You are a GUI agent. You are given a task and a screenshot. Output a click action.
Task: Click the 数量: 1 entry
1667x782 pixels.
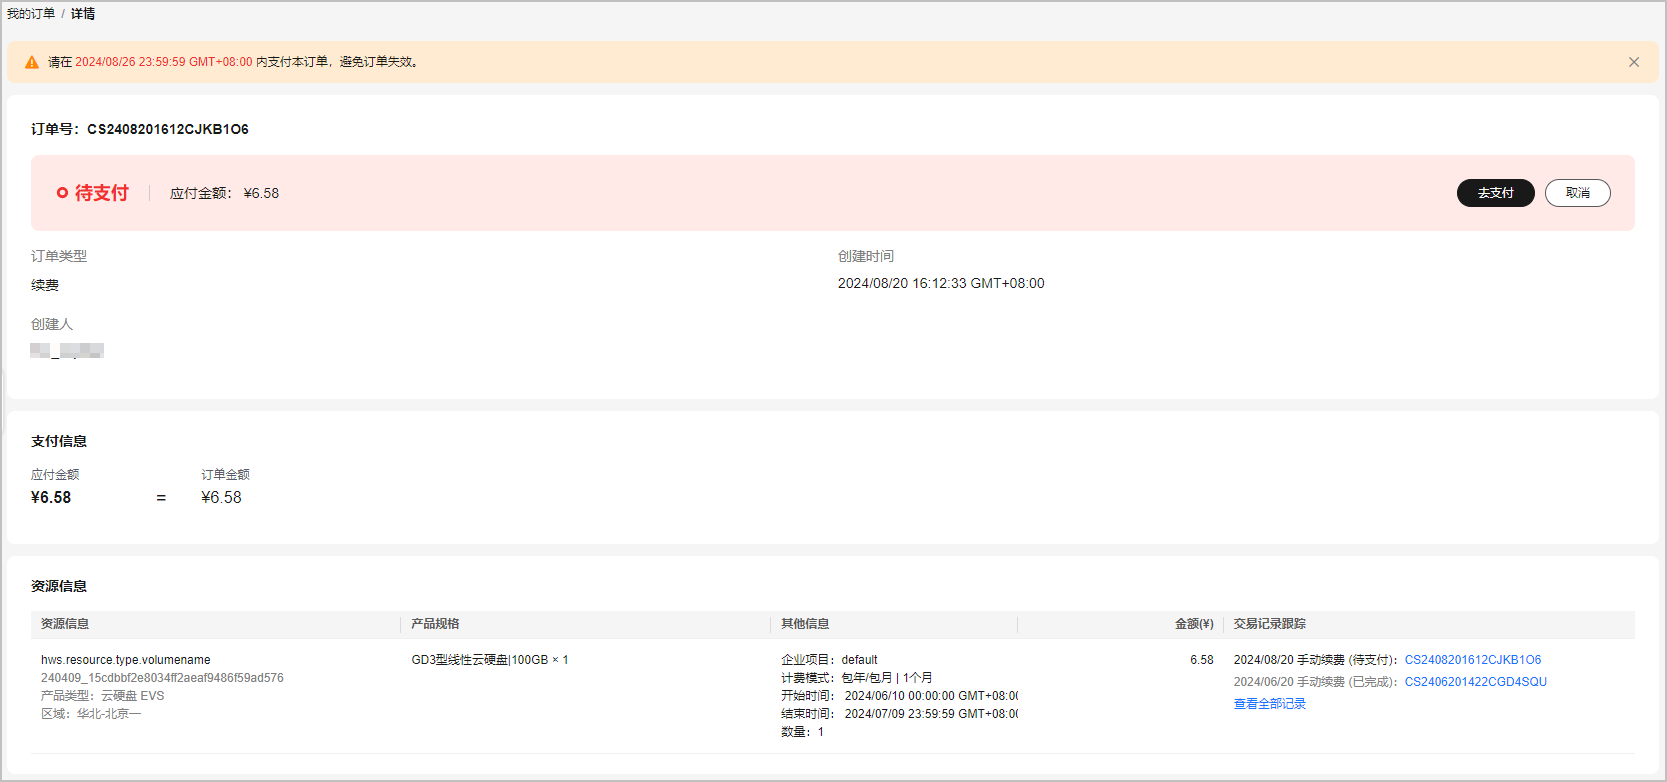[x=803, y=732]
